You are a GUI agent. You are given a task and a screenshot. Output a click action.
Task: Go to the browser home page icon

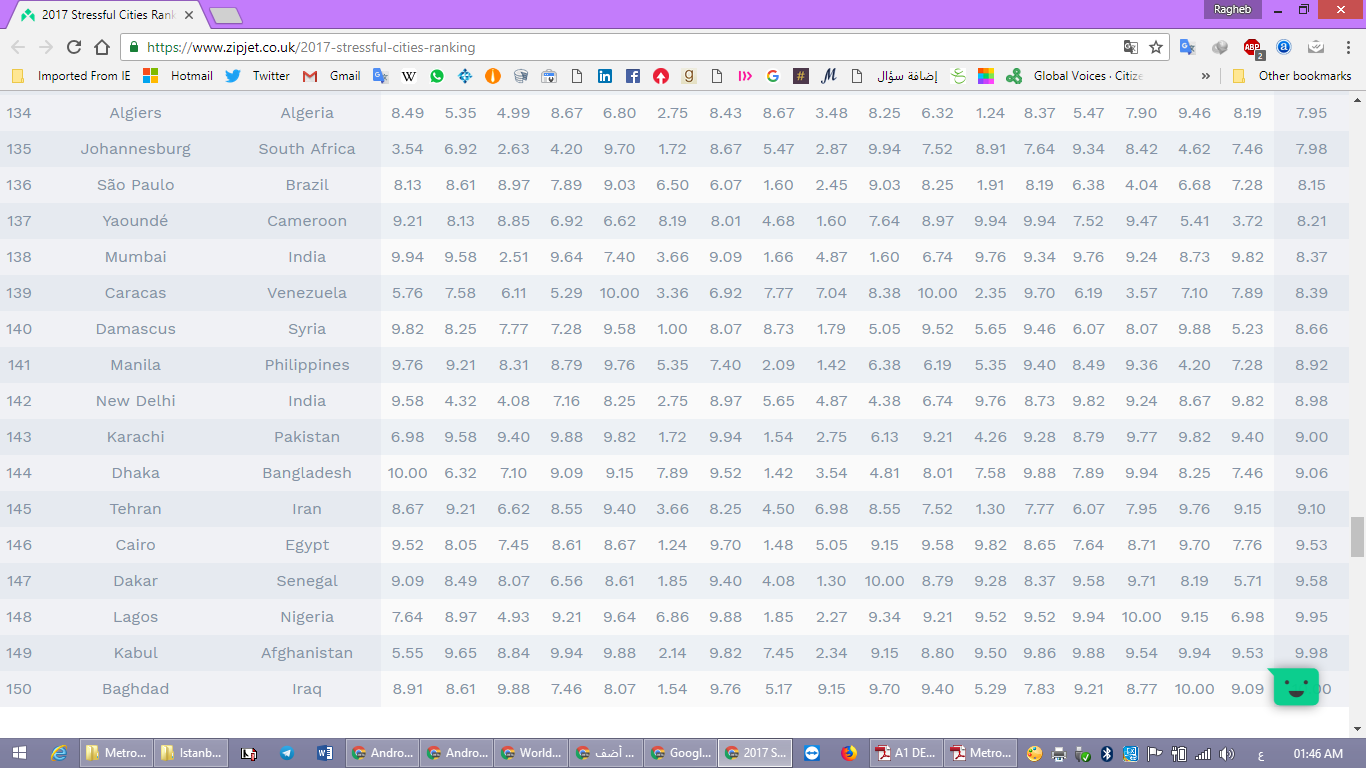102,47
